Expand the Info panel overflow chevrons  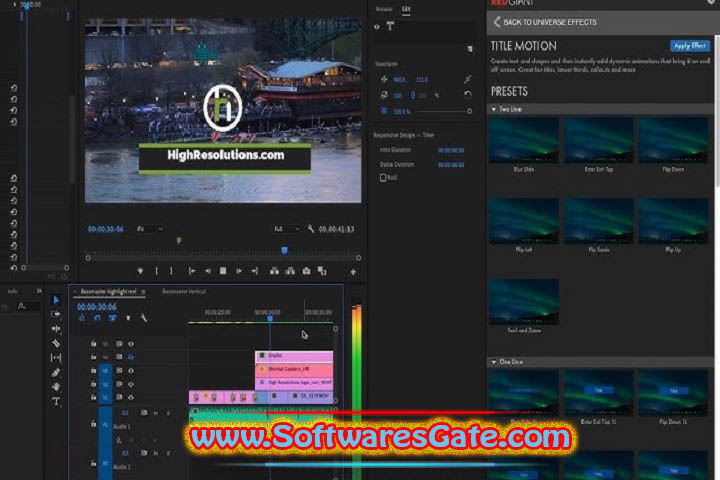[39, 291]
